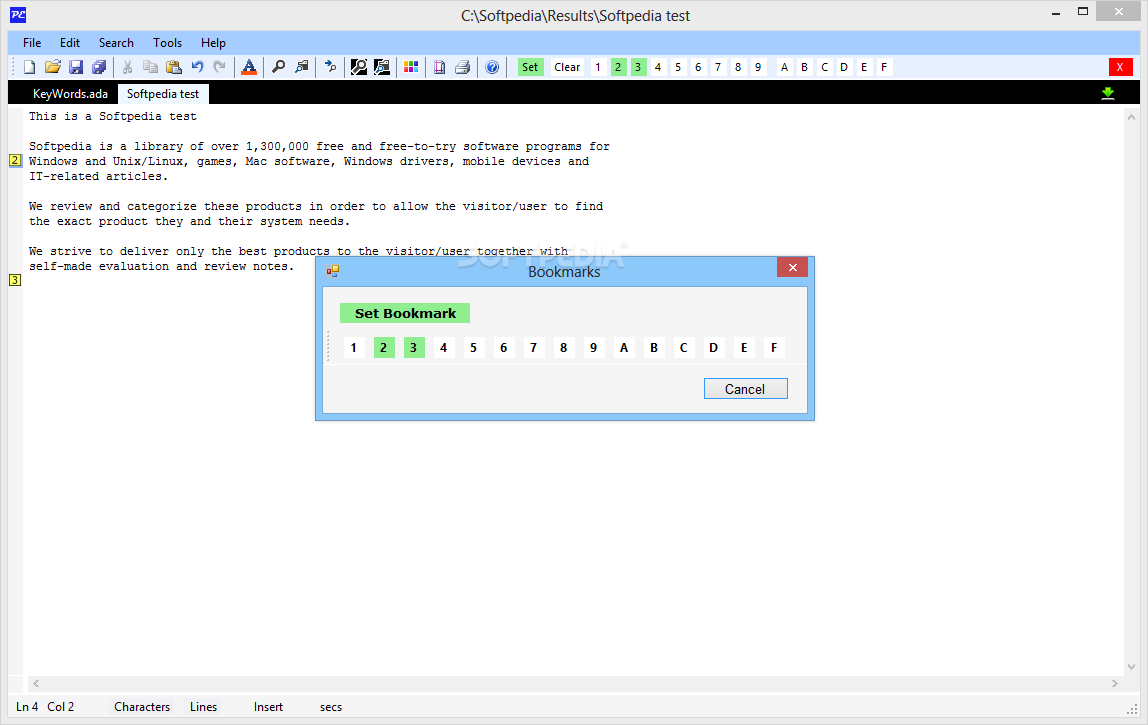Screen dimensions: 1148x725
Task: Print the document with the printer icon
Action: 463,67
